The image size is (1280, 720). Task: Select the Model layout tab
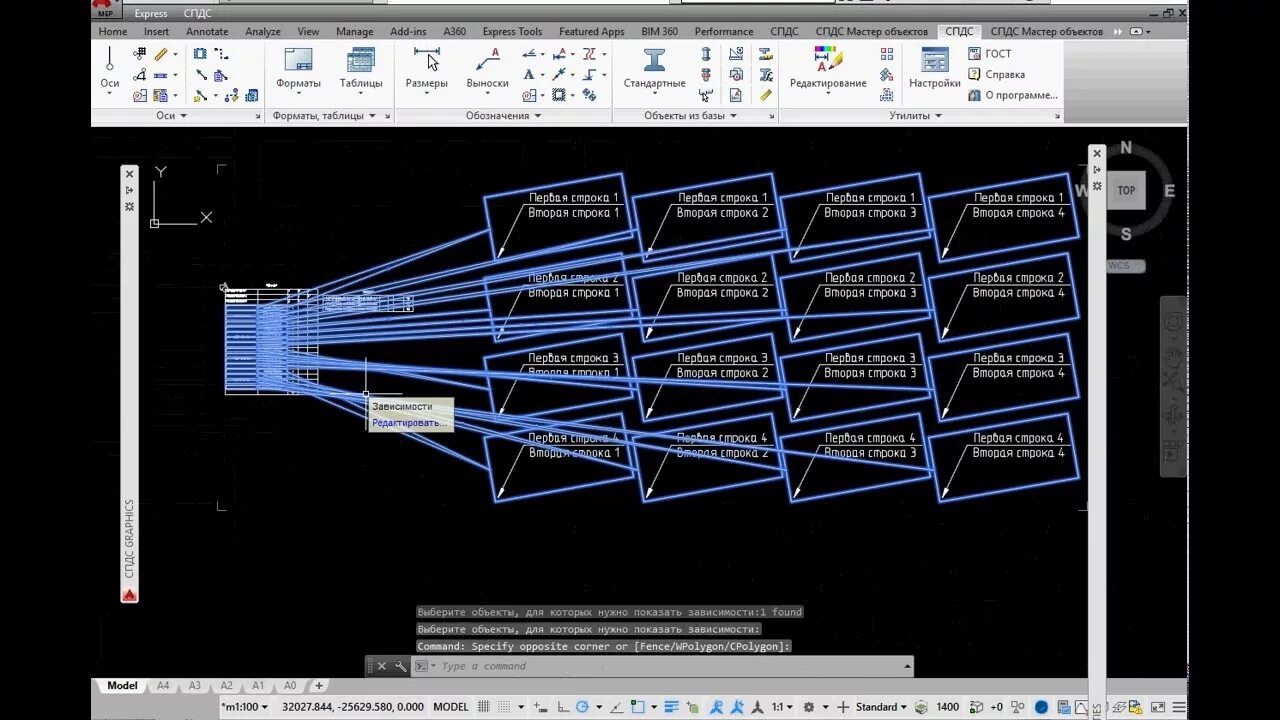(x=122, y=686)
